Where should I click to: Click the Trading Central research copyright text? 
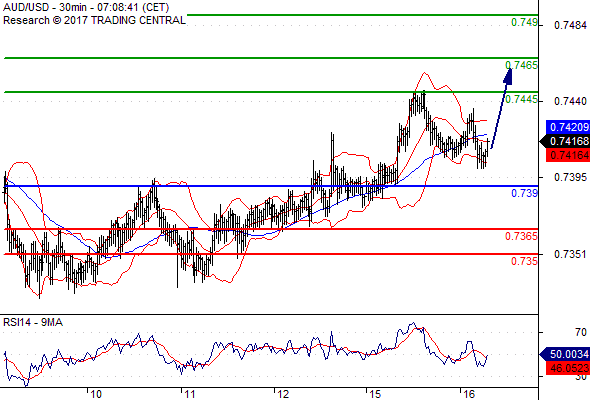(x=94, y=20)
